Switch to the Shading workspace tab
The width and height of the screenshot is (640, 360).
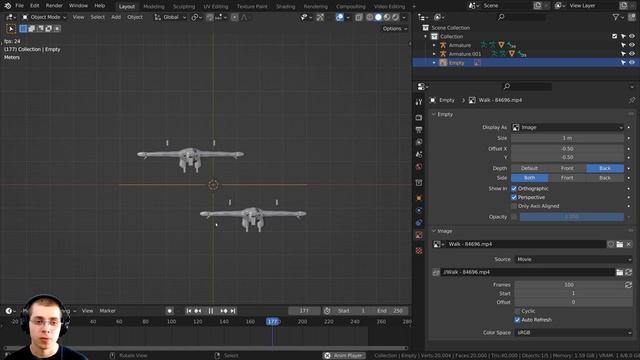click(285, 7)
